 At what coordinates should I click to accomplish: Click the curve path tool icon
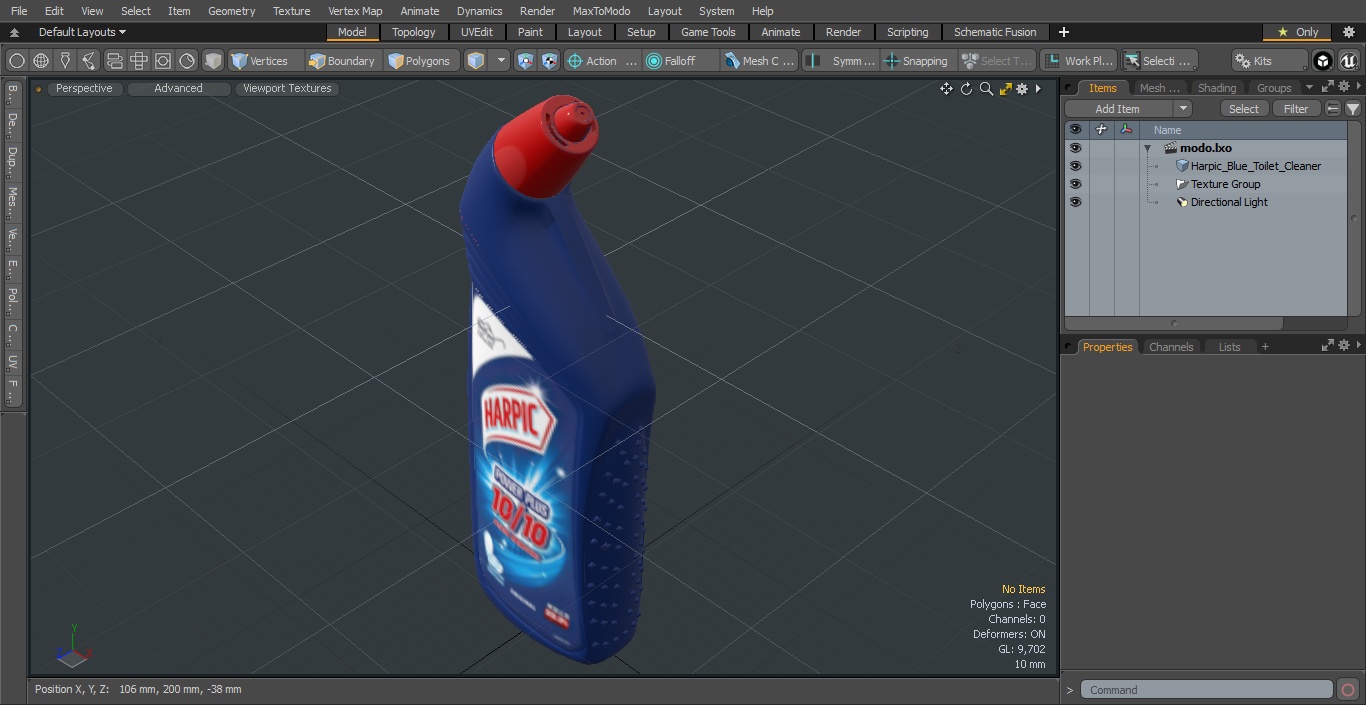[89, 61]
